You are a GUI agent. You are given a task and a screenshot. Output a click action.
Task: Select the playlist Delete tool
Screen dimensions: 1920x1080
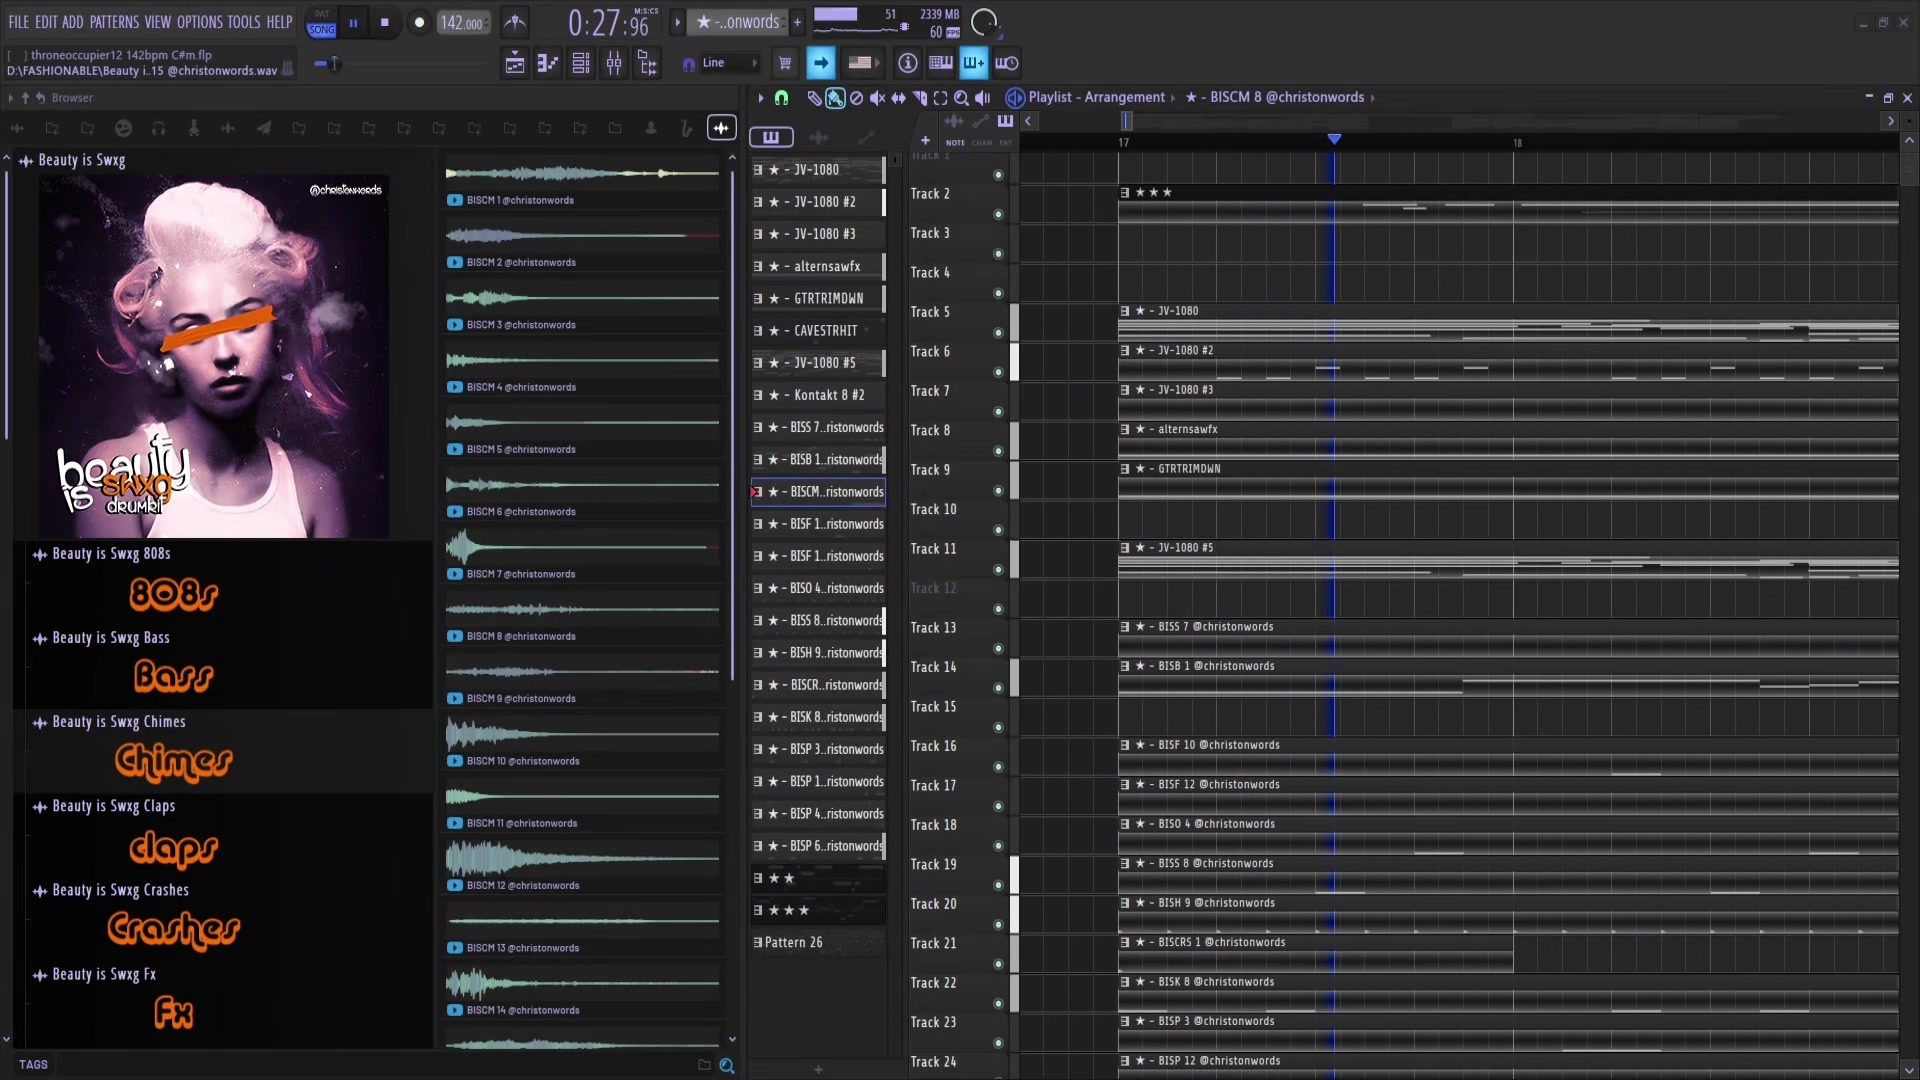[x=856, y=98]
